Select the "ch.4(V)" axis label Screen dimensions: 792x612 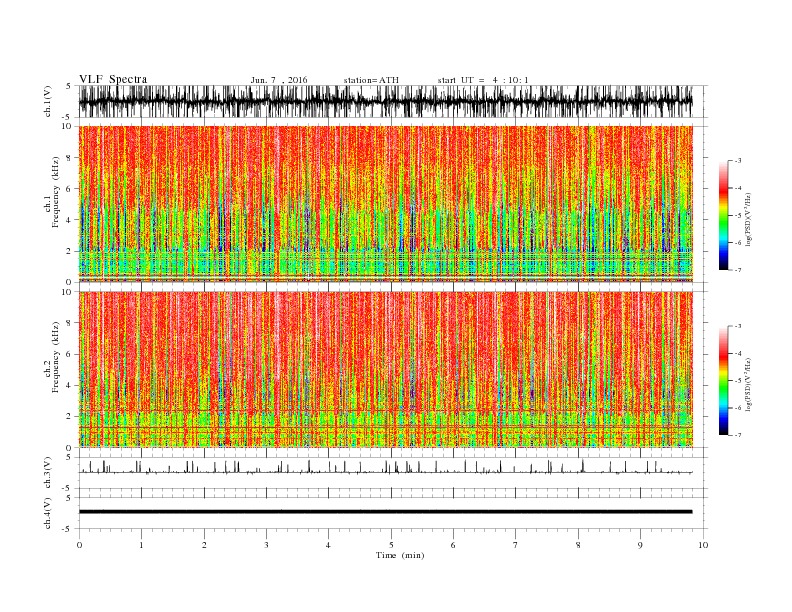click(48, 513)
